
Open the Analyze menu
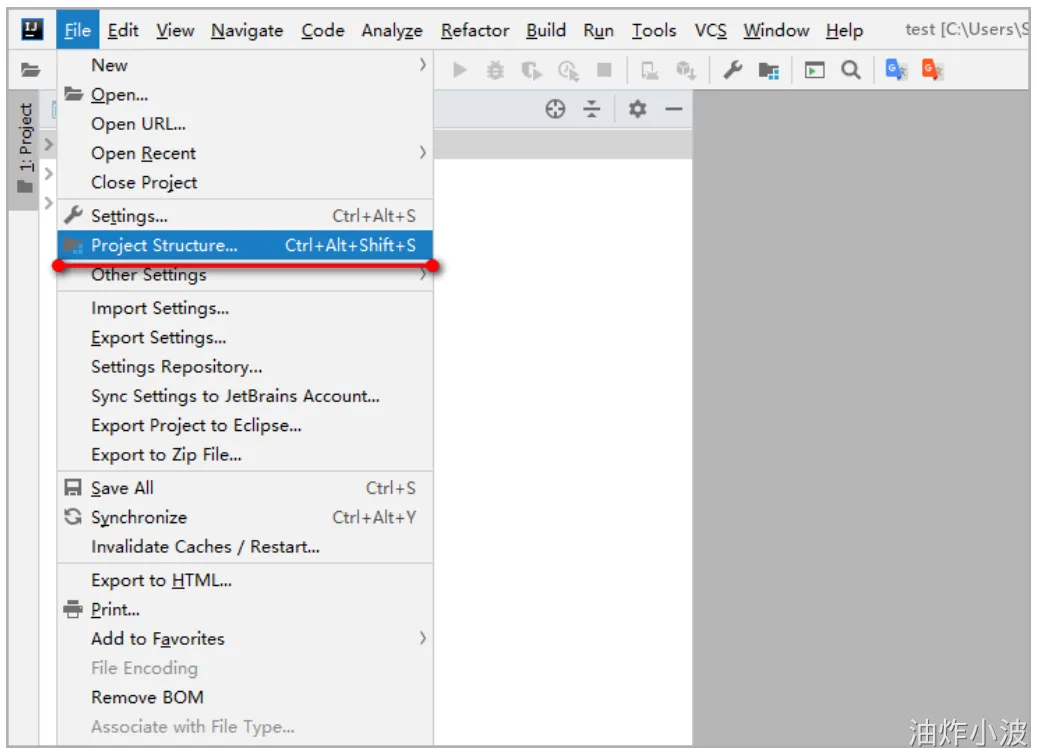point(392,30)
